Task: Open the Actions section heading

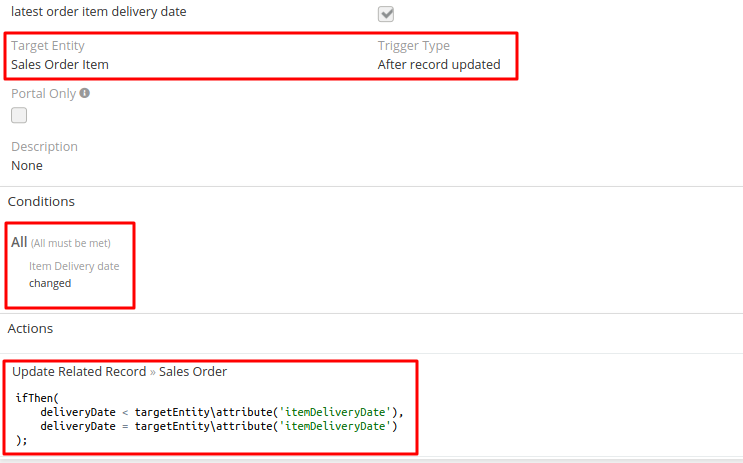Action: click(x=30, y=328)
